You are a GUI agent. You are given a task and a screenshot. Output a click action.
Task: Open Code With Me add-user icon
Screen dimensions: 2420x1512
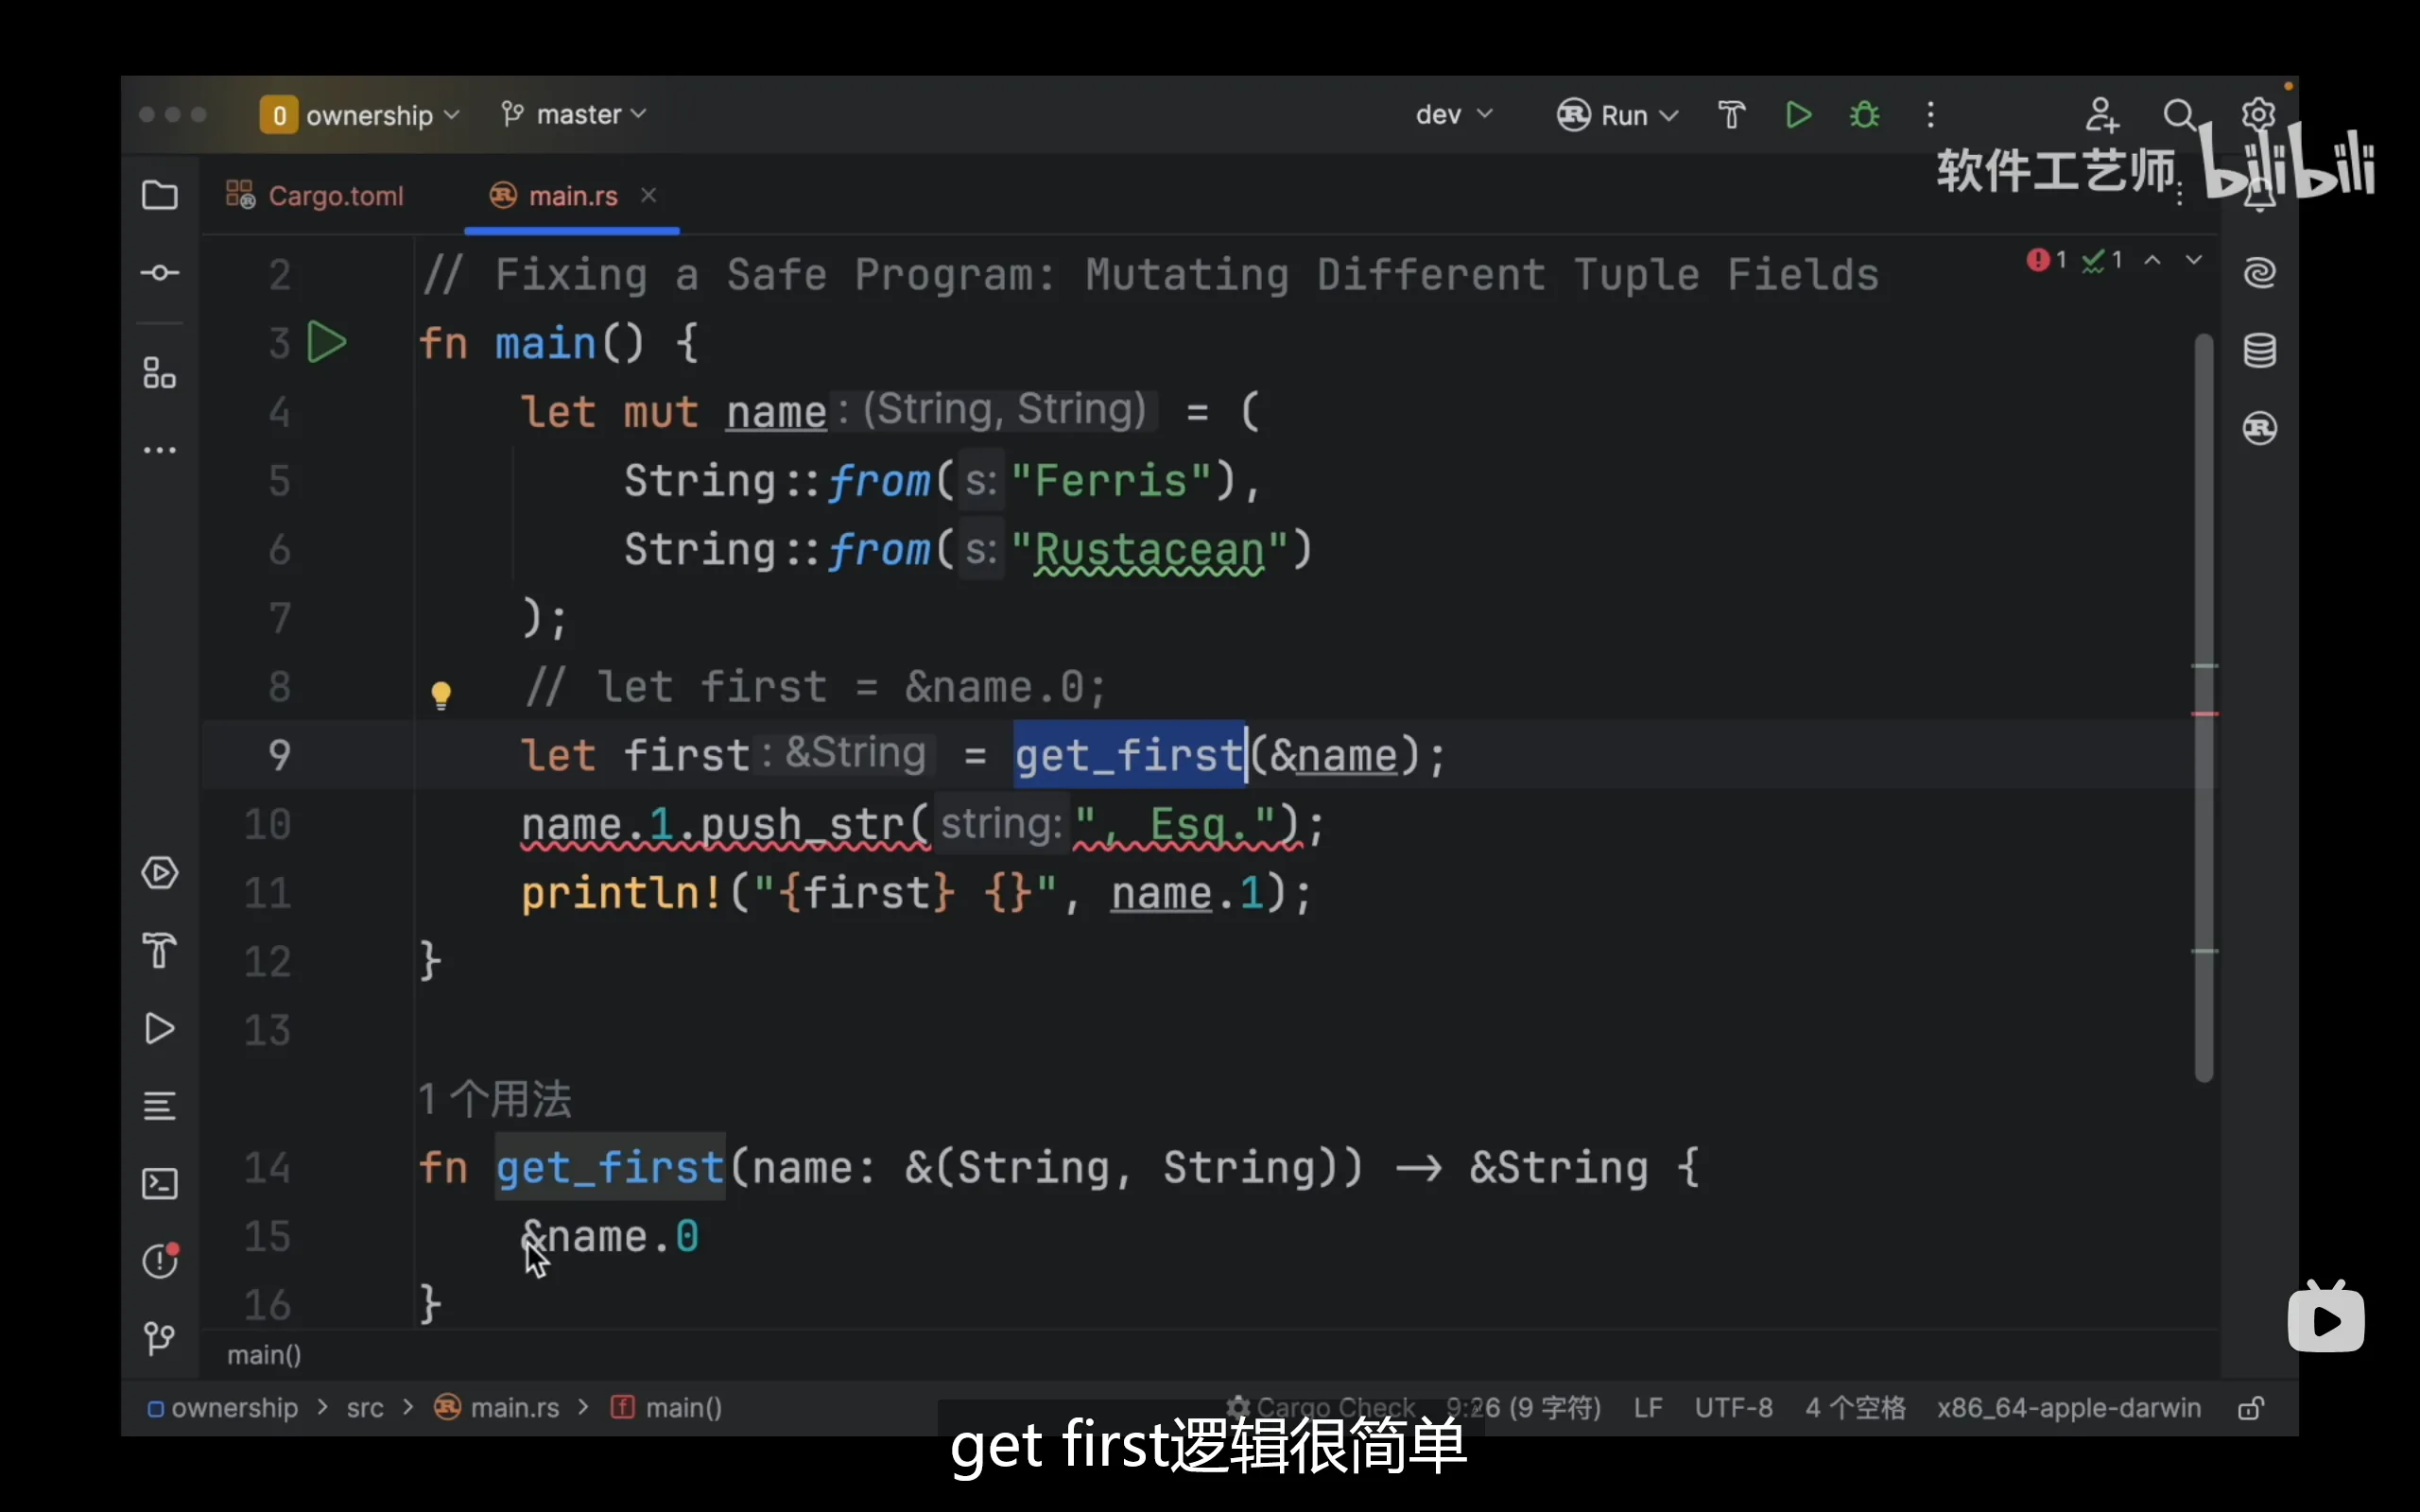tap(2102, 115)
